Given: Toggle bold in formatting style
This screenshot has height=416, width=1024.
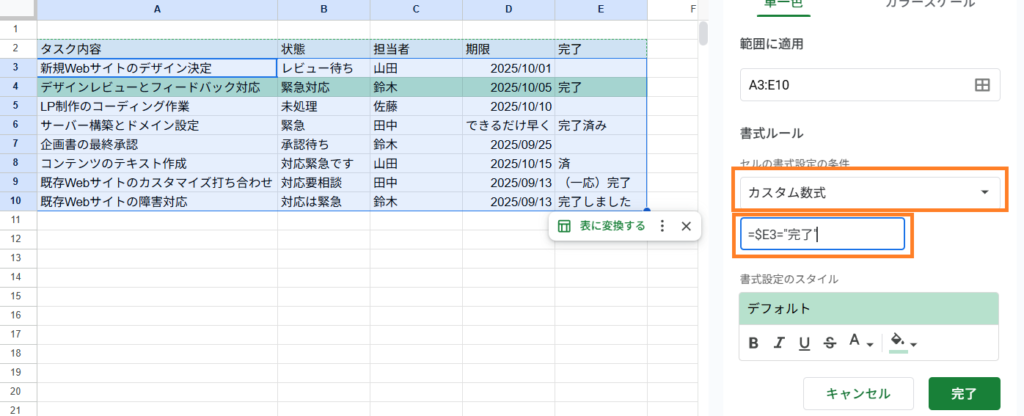Looking at the screenshot, I should click(x=755, y=343).
